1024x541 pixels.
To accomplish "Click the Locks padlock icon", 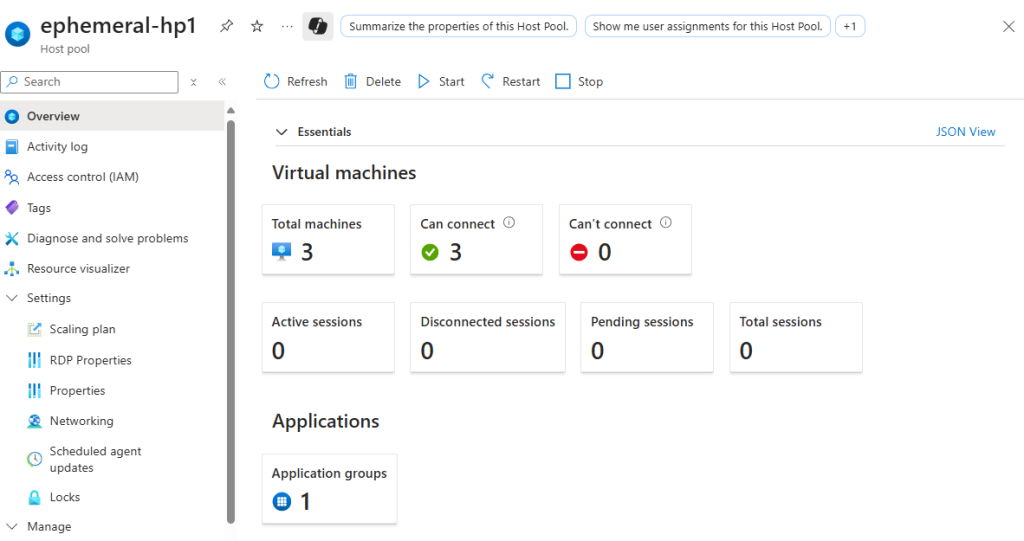I will pyautogui.click(x=35, y=497).
